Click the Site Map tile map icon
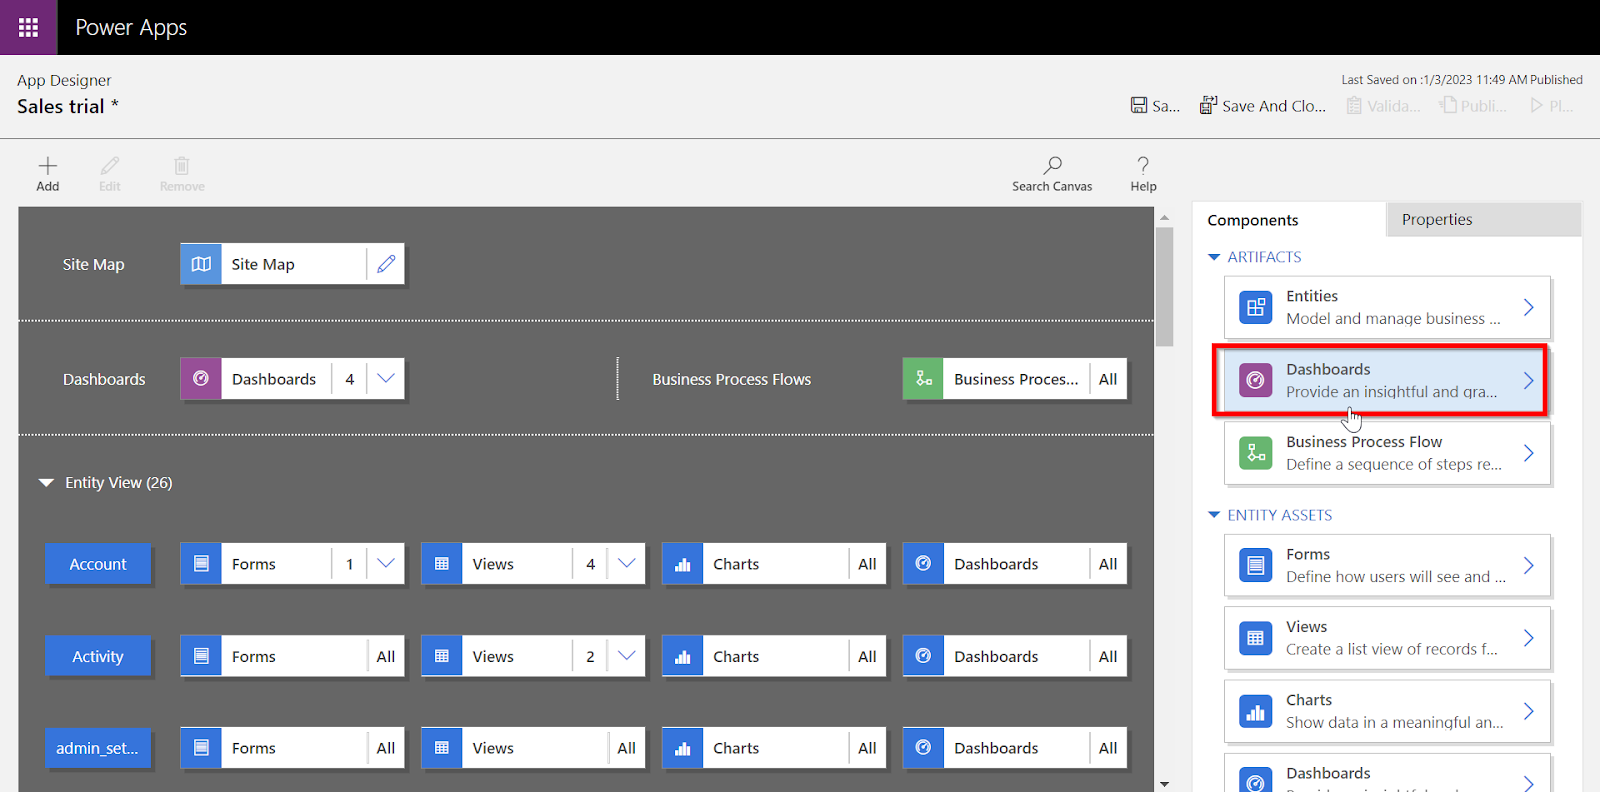This screenshot has width=1600, height=792. pyautogui.click(x=201, y=264)
